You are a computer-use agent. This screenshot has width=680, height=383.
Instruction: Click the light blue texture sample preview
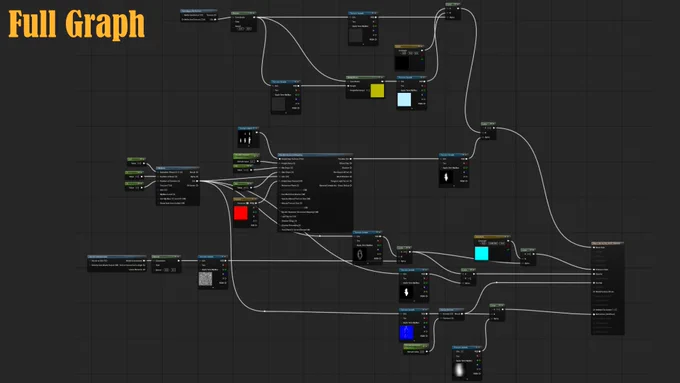404,99
